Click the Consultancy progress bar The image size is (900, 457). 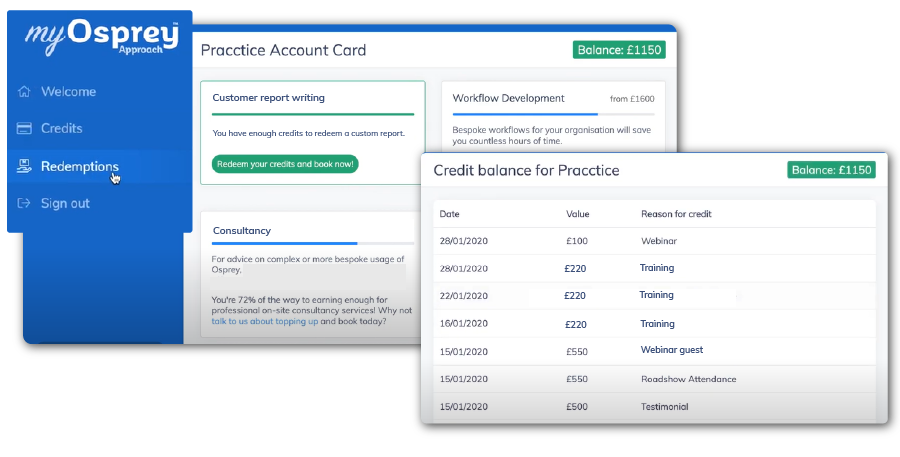pos(313,243)
